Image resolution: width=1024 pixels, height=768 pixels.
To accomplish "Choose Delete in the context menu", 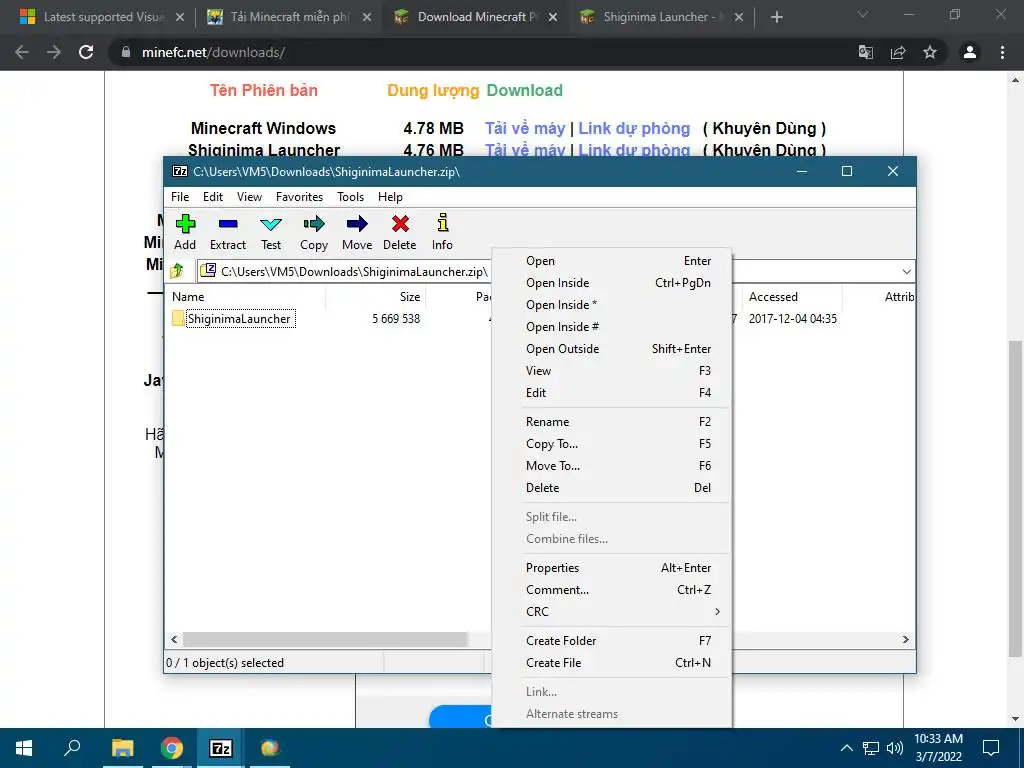I will [611, 488].
